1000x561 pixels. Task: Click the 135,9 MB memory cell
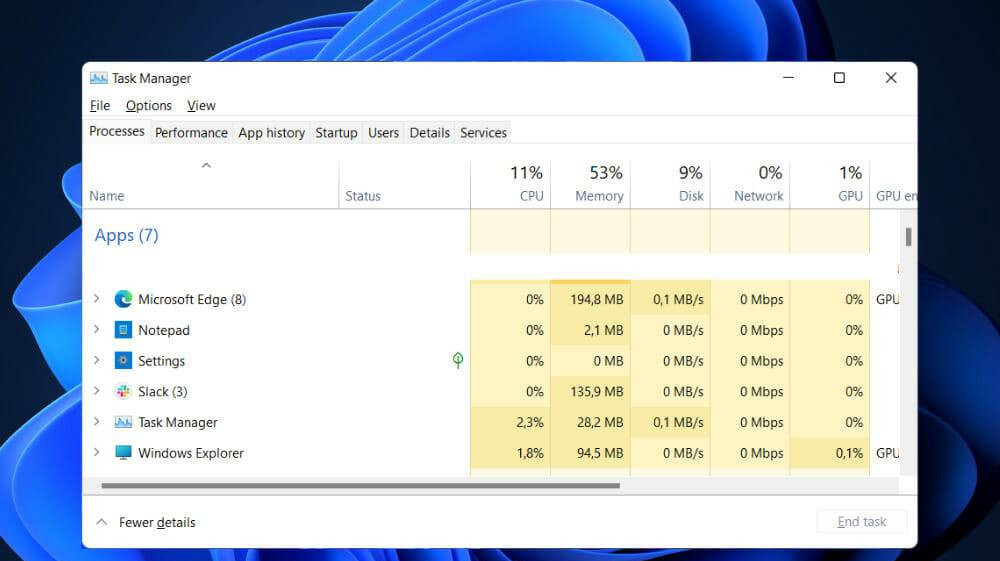[591, 391]
